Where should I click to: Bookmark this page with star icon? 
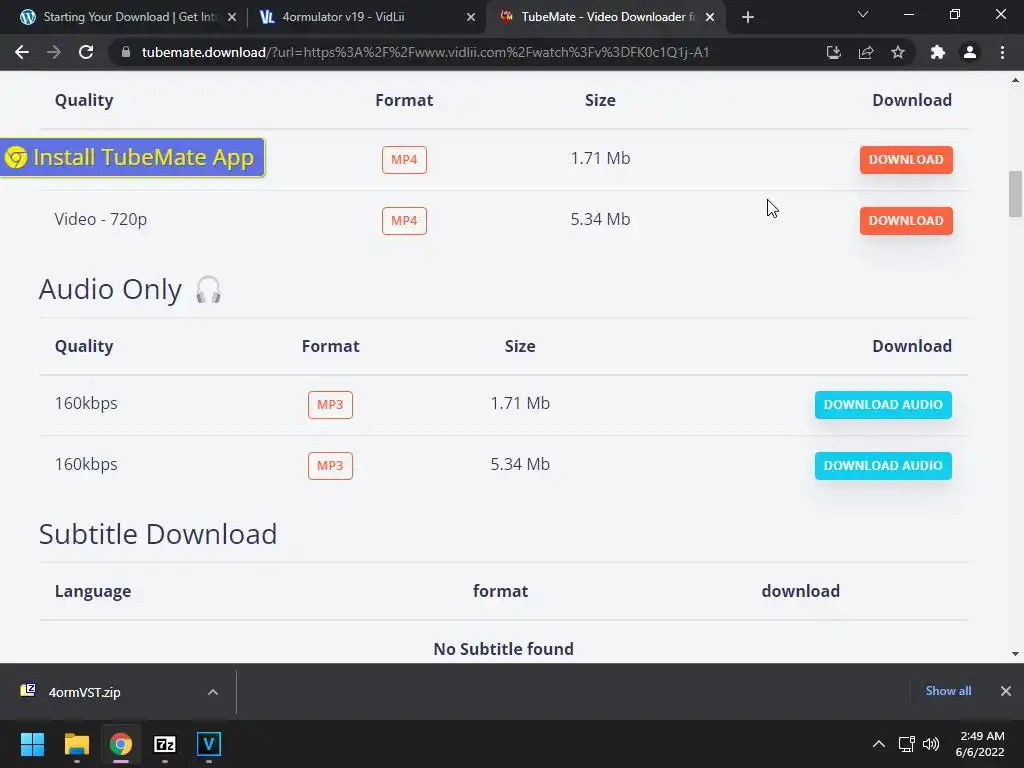point(898,52)
